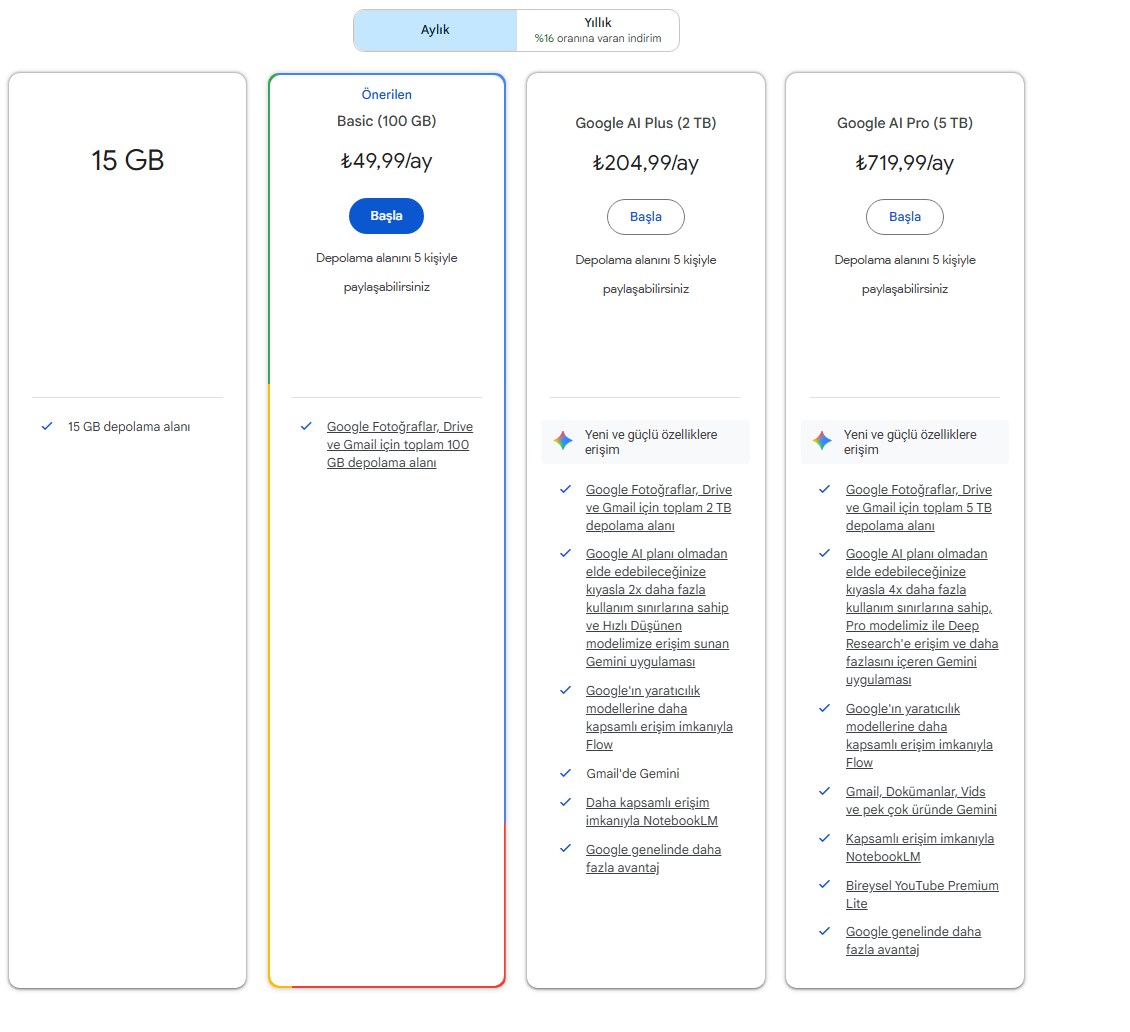Click checkmark beside AI Pro NotebookLM feature
Viewport: 1130px width, 1032px height.
pyautogui.click(x=825, y=837)
